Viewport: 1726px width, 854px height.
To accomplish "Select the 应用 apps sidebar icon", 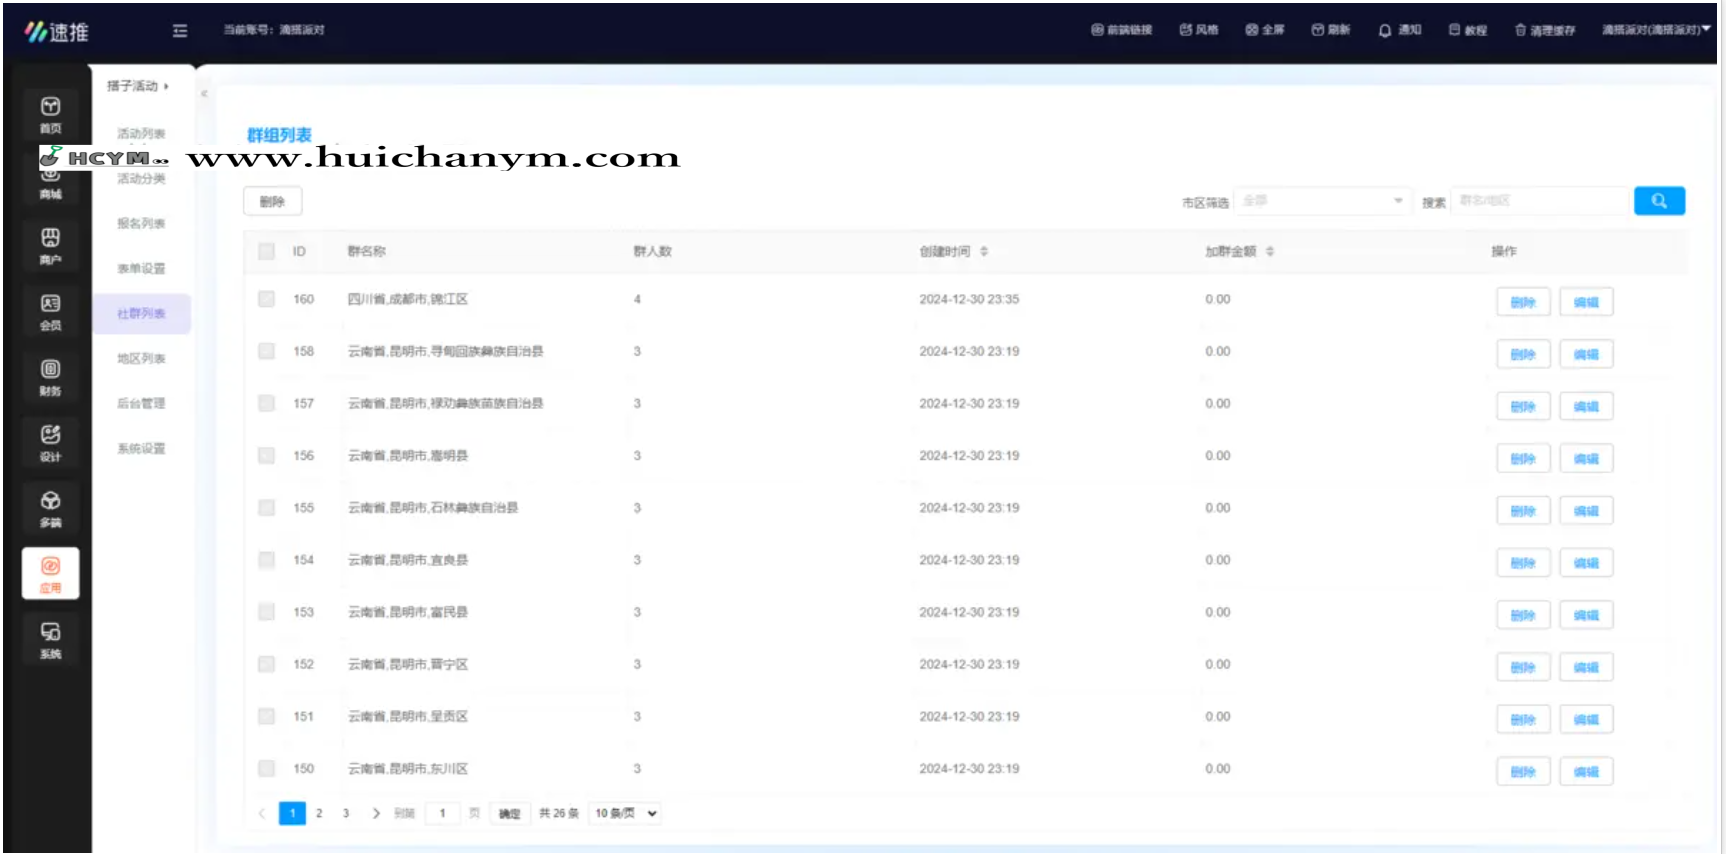I will tap(50, 574).
